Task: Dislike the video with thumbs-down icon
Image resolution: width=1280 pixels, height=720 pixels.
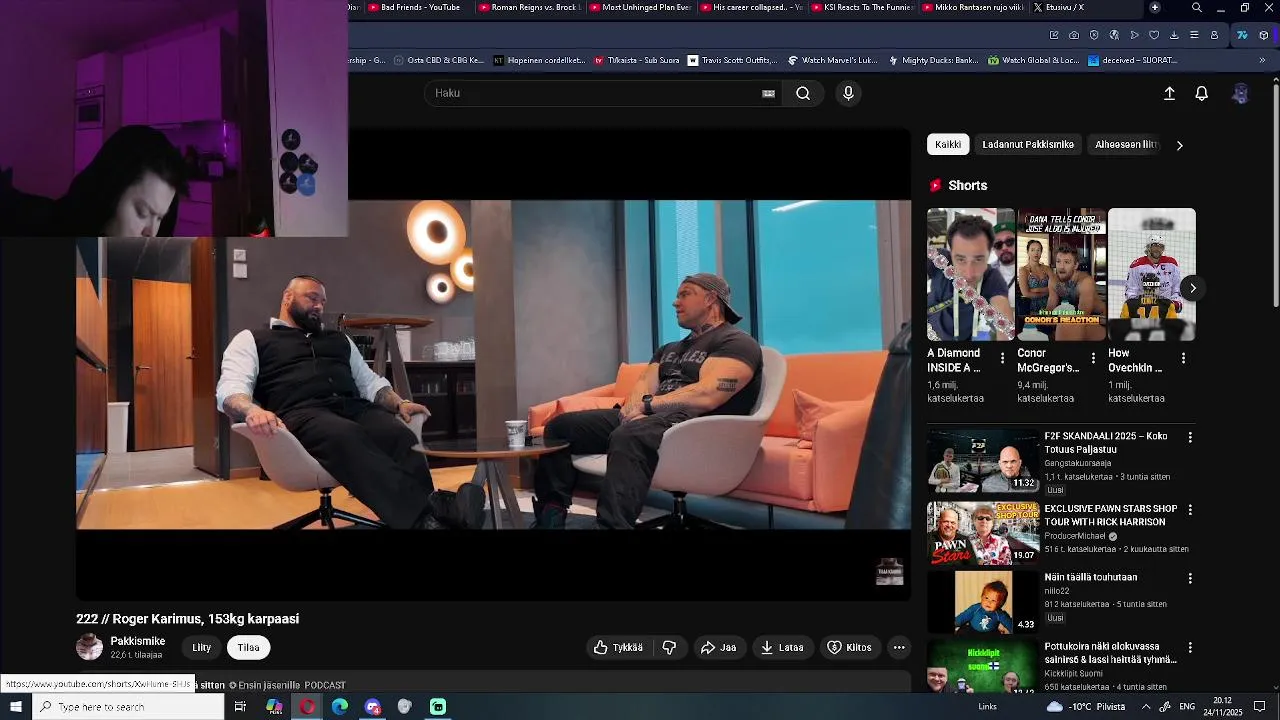Action: tap(669, 647)
